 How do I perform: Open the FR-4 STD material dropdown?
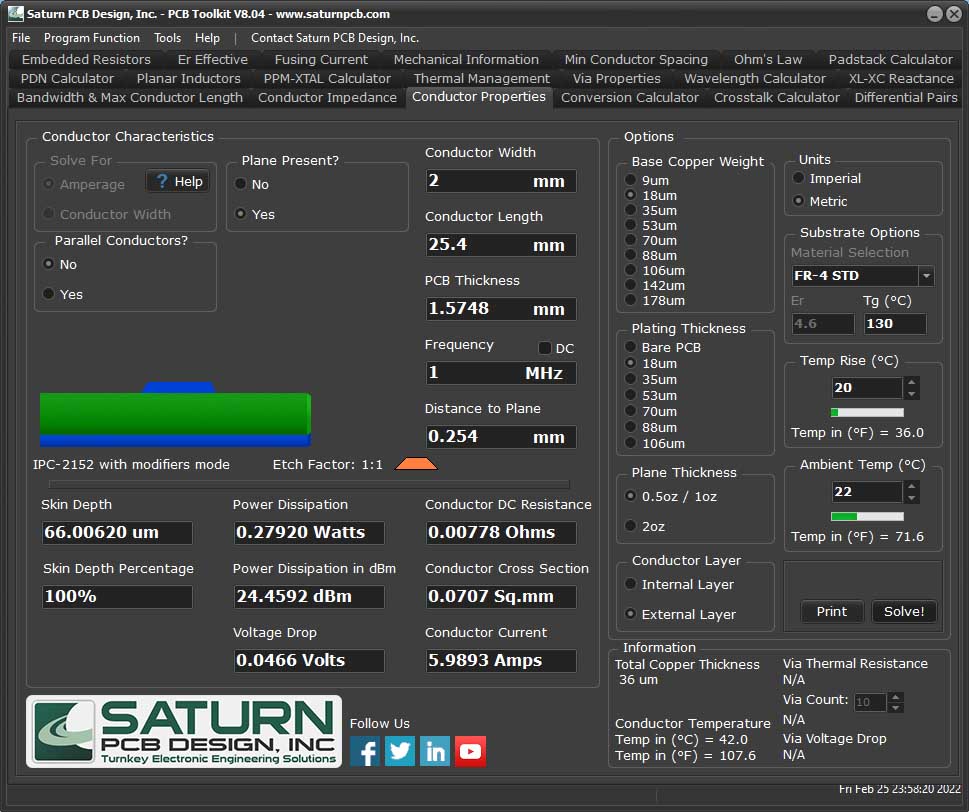(x=926, y=276)
